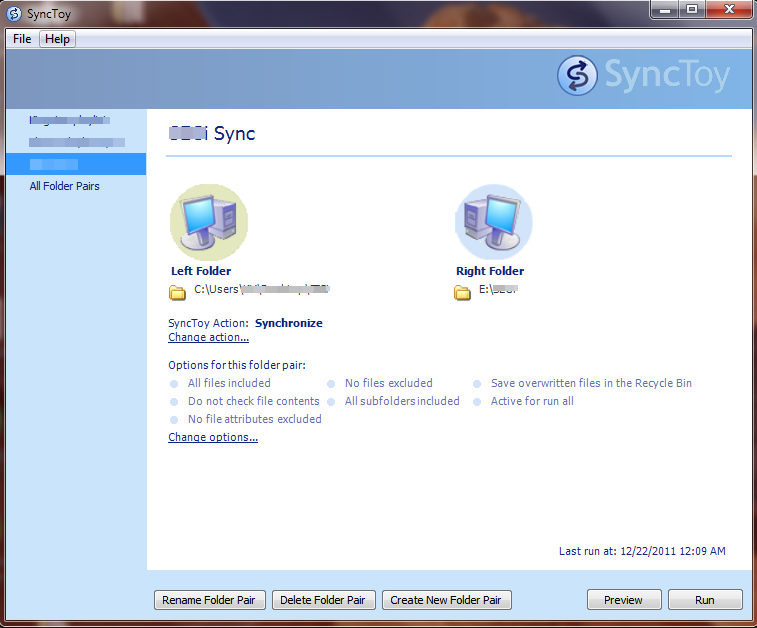
Task: Click 'All subfolders included' option text
Action: 402,401
